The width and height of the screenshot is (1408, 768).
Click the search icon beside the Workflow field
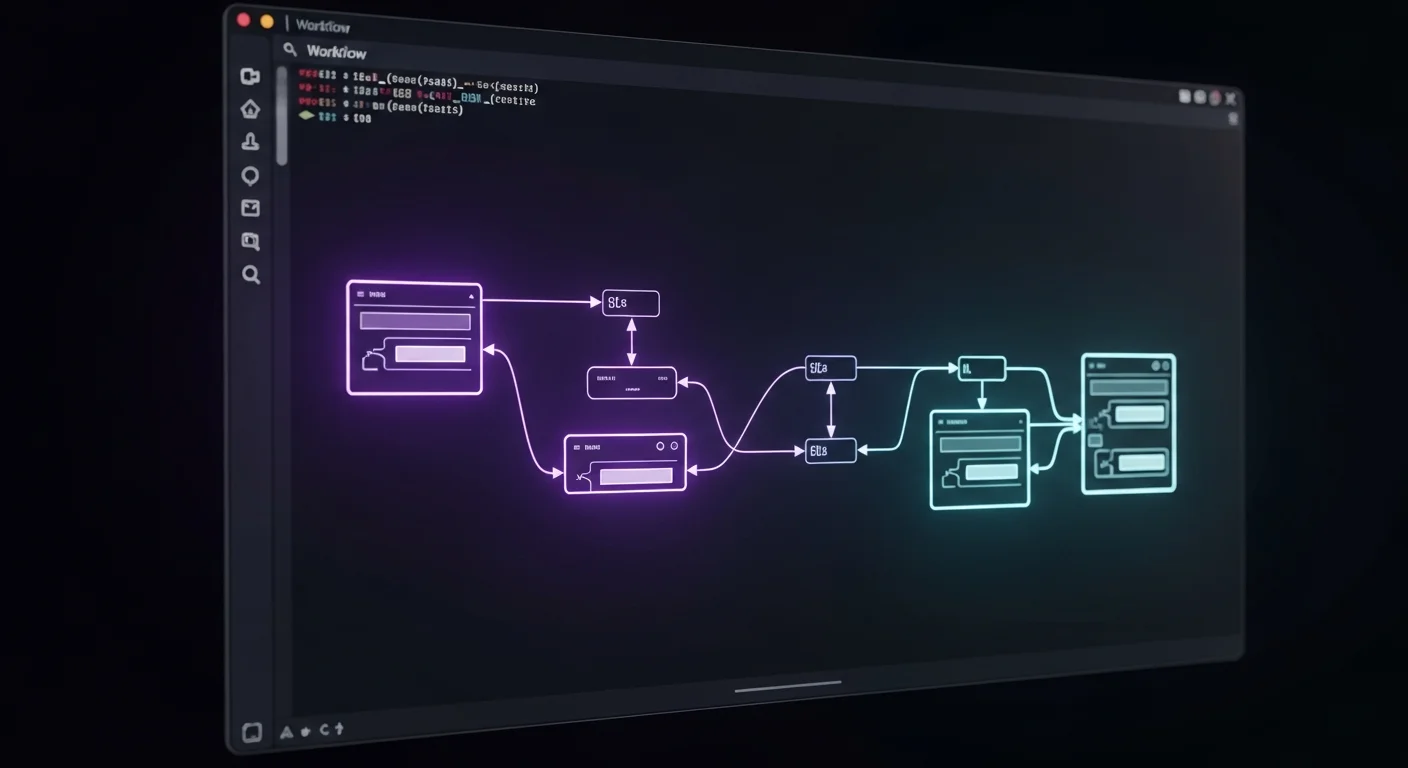coord(291,48)
